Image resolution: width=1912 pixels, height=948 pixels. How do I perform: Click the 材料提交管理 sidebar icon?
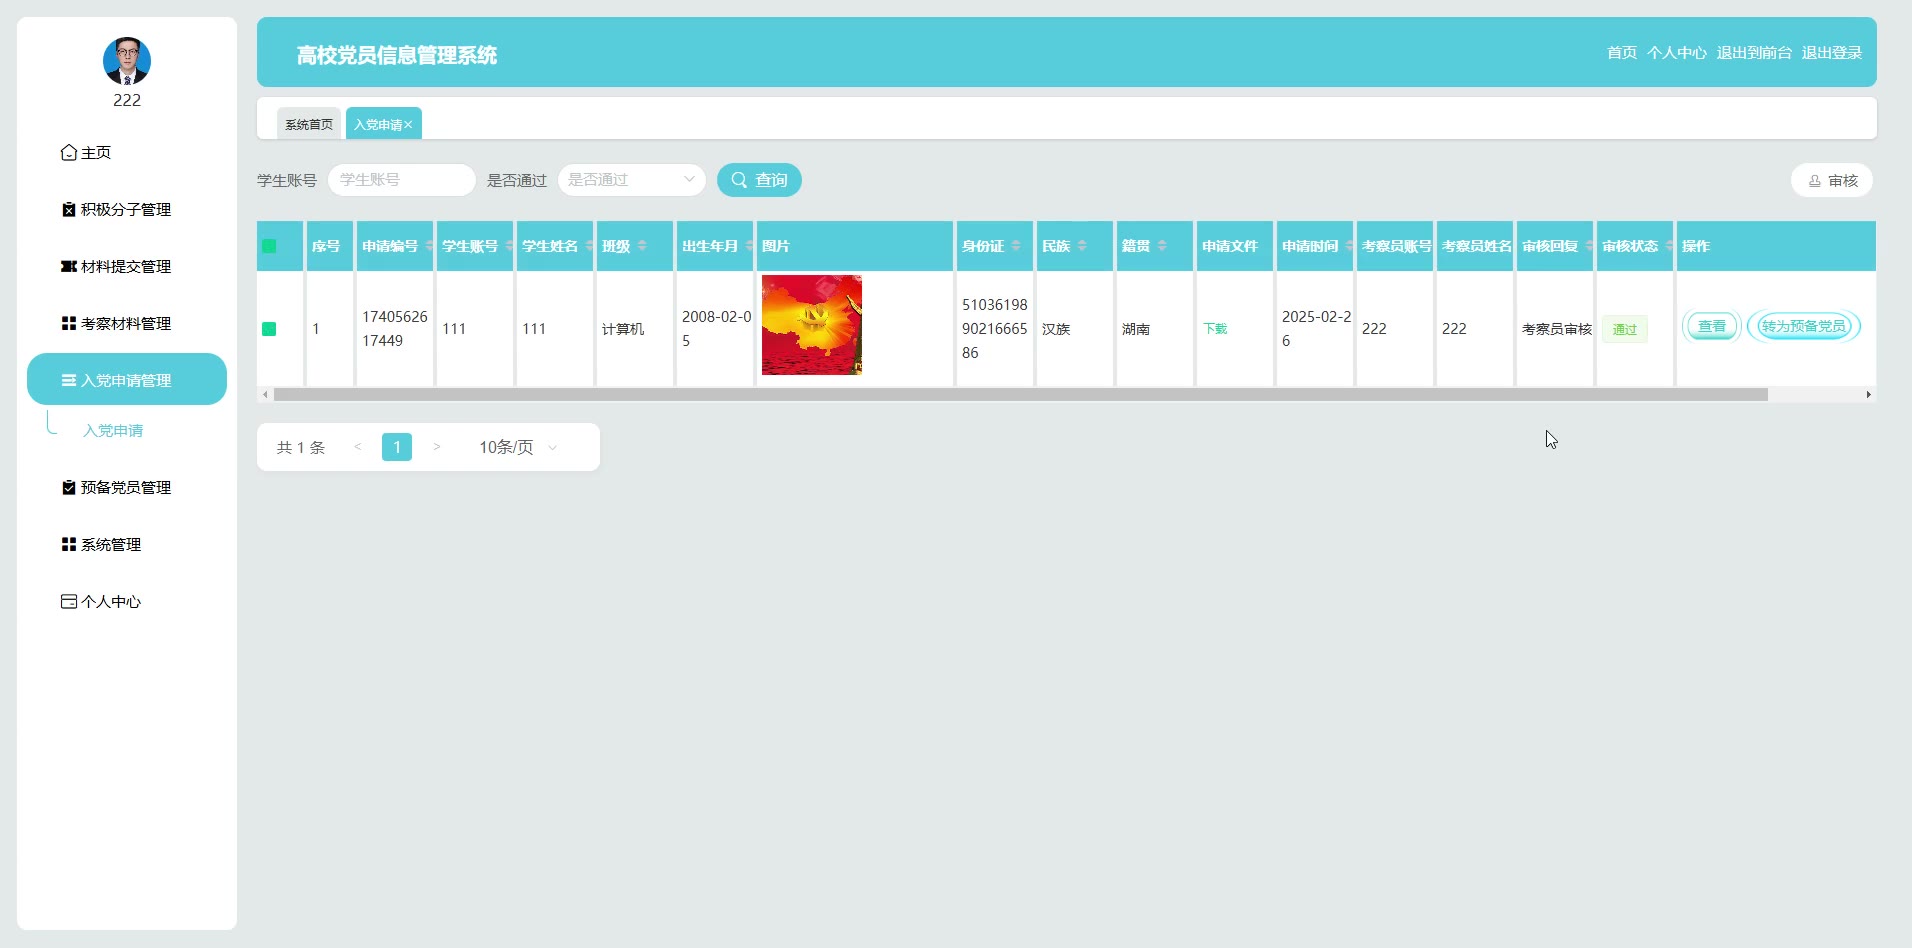pyautogui.click(x=68, y=267)
